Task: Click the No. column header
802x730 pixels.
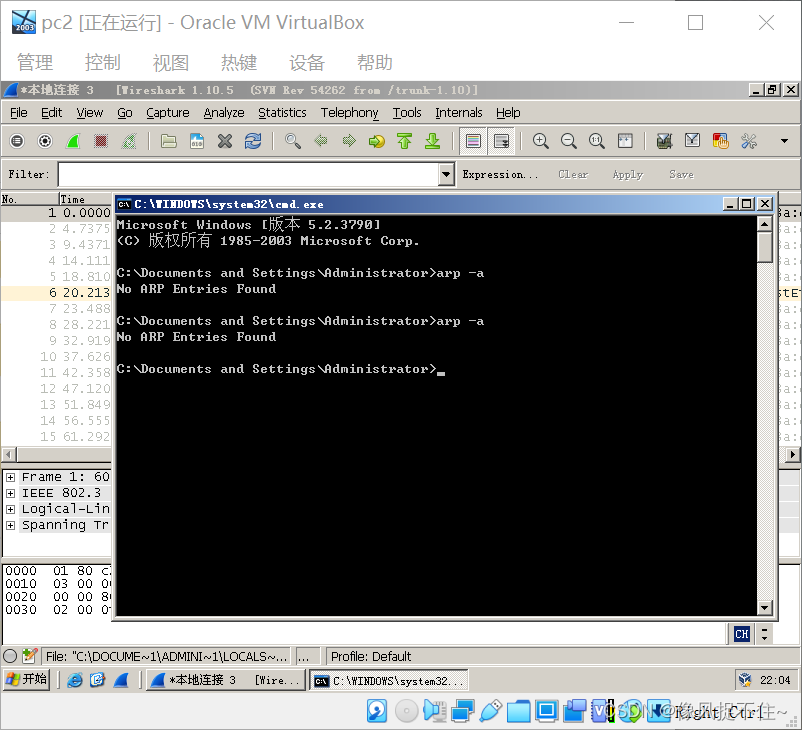Action: (30, 199)
